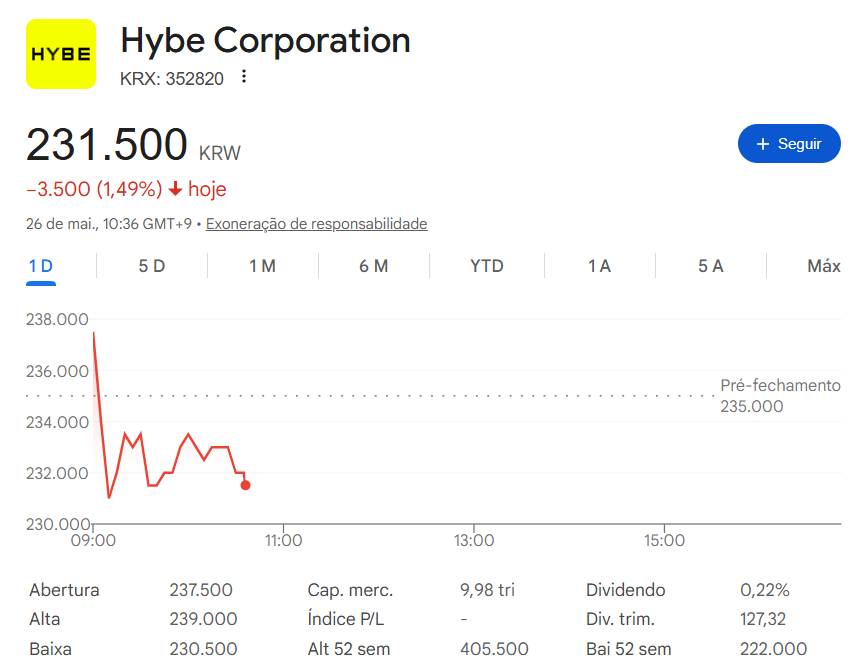Click the Bai 52 sem value 222.000
Image resolution: width=852 pixels, height=667 pixels.
(773, 649)
